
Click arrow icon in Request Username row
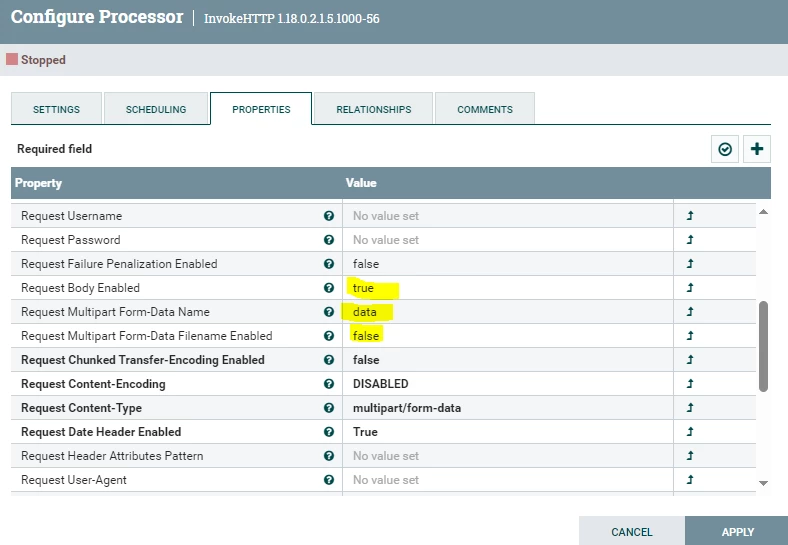[x=690, y=216]
